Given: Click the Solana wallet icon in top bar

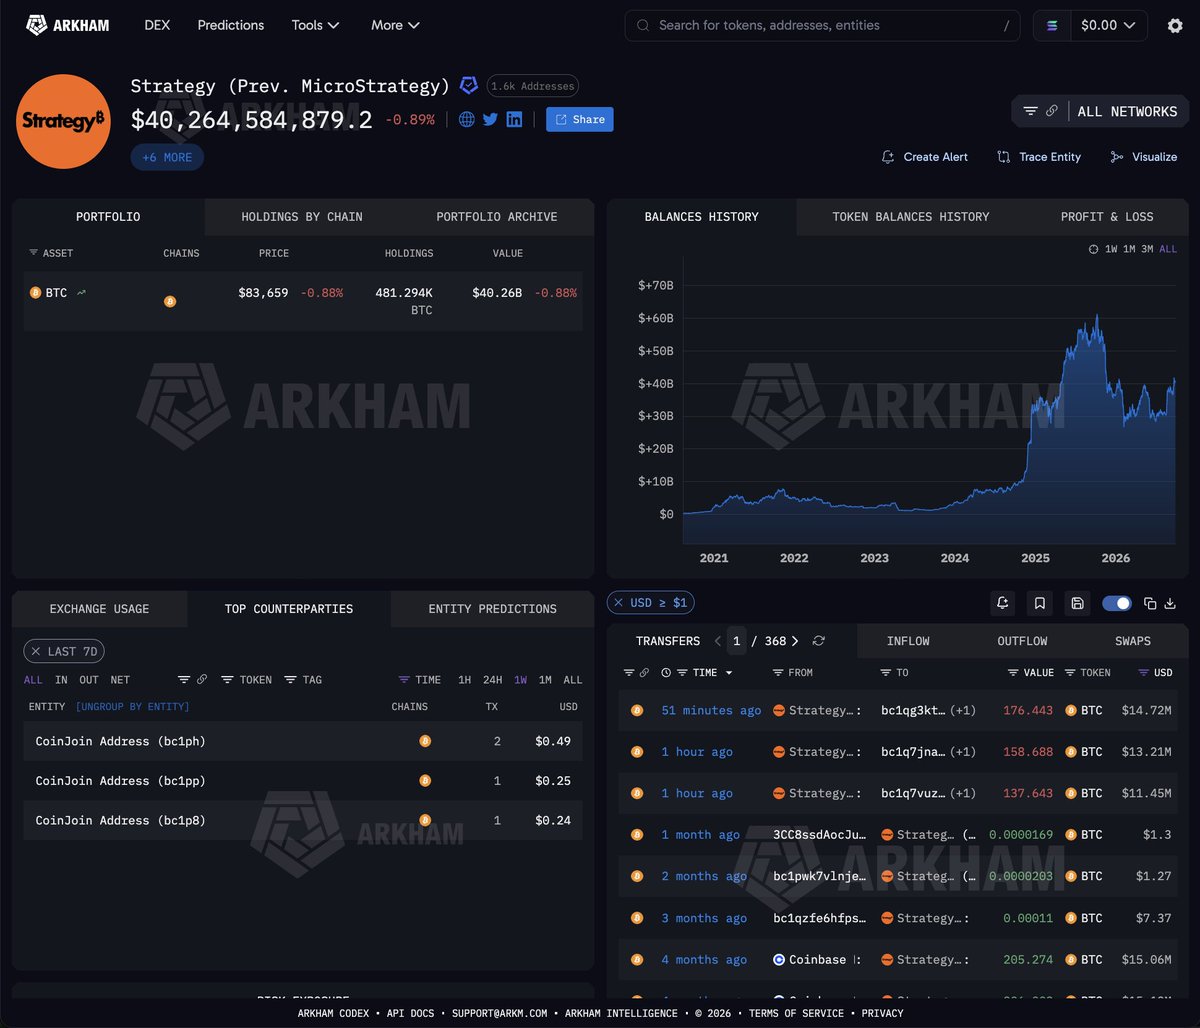Looking at the screenshot, I should [1052, 25].
